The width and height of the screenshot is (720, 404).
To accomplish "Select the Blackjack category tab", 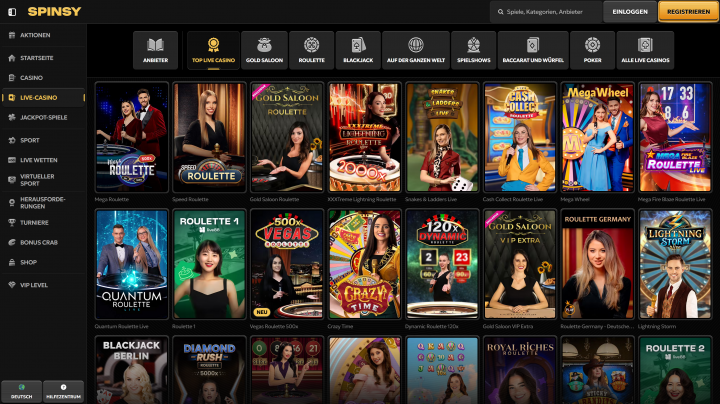I will point(358,50).
